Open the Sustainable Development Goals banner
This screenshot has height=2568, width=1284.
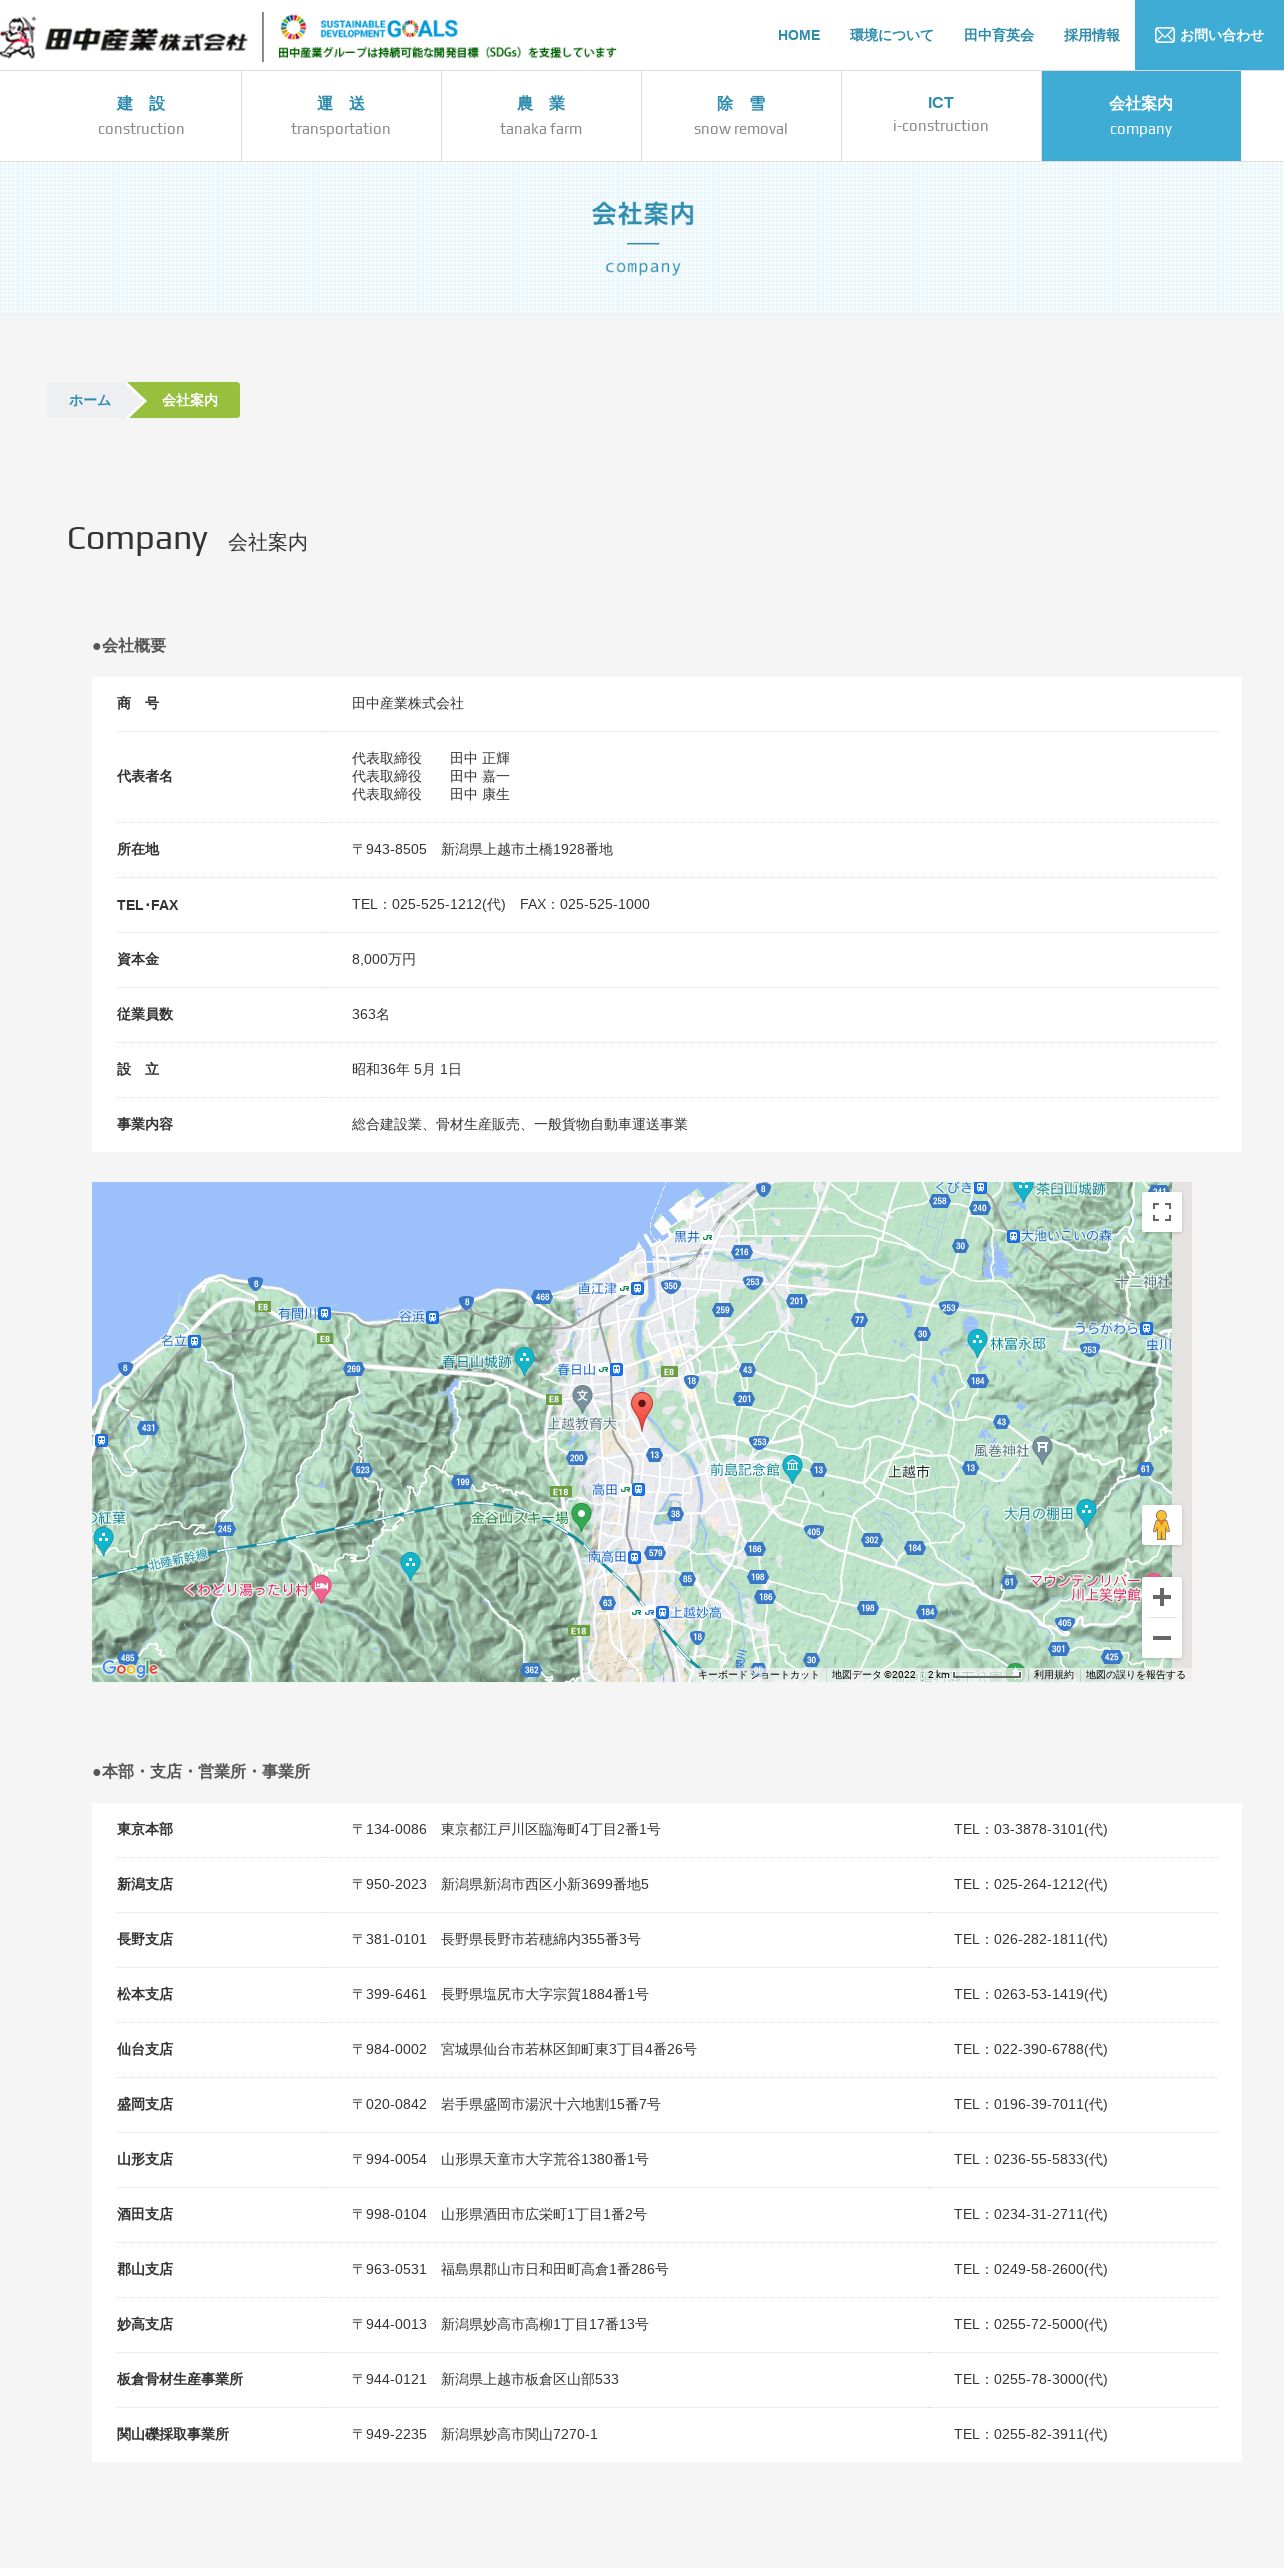[447, 37]
